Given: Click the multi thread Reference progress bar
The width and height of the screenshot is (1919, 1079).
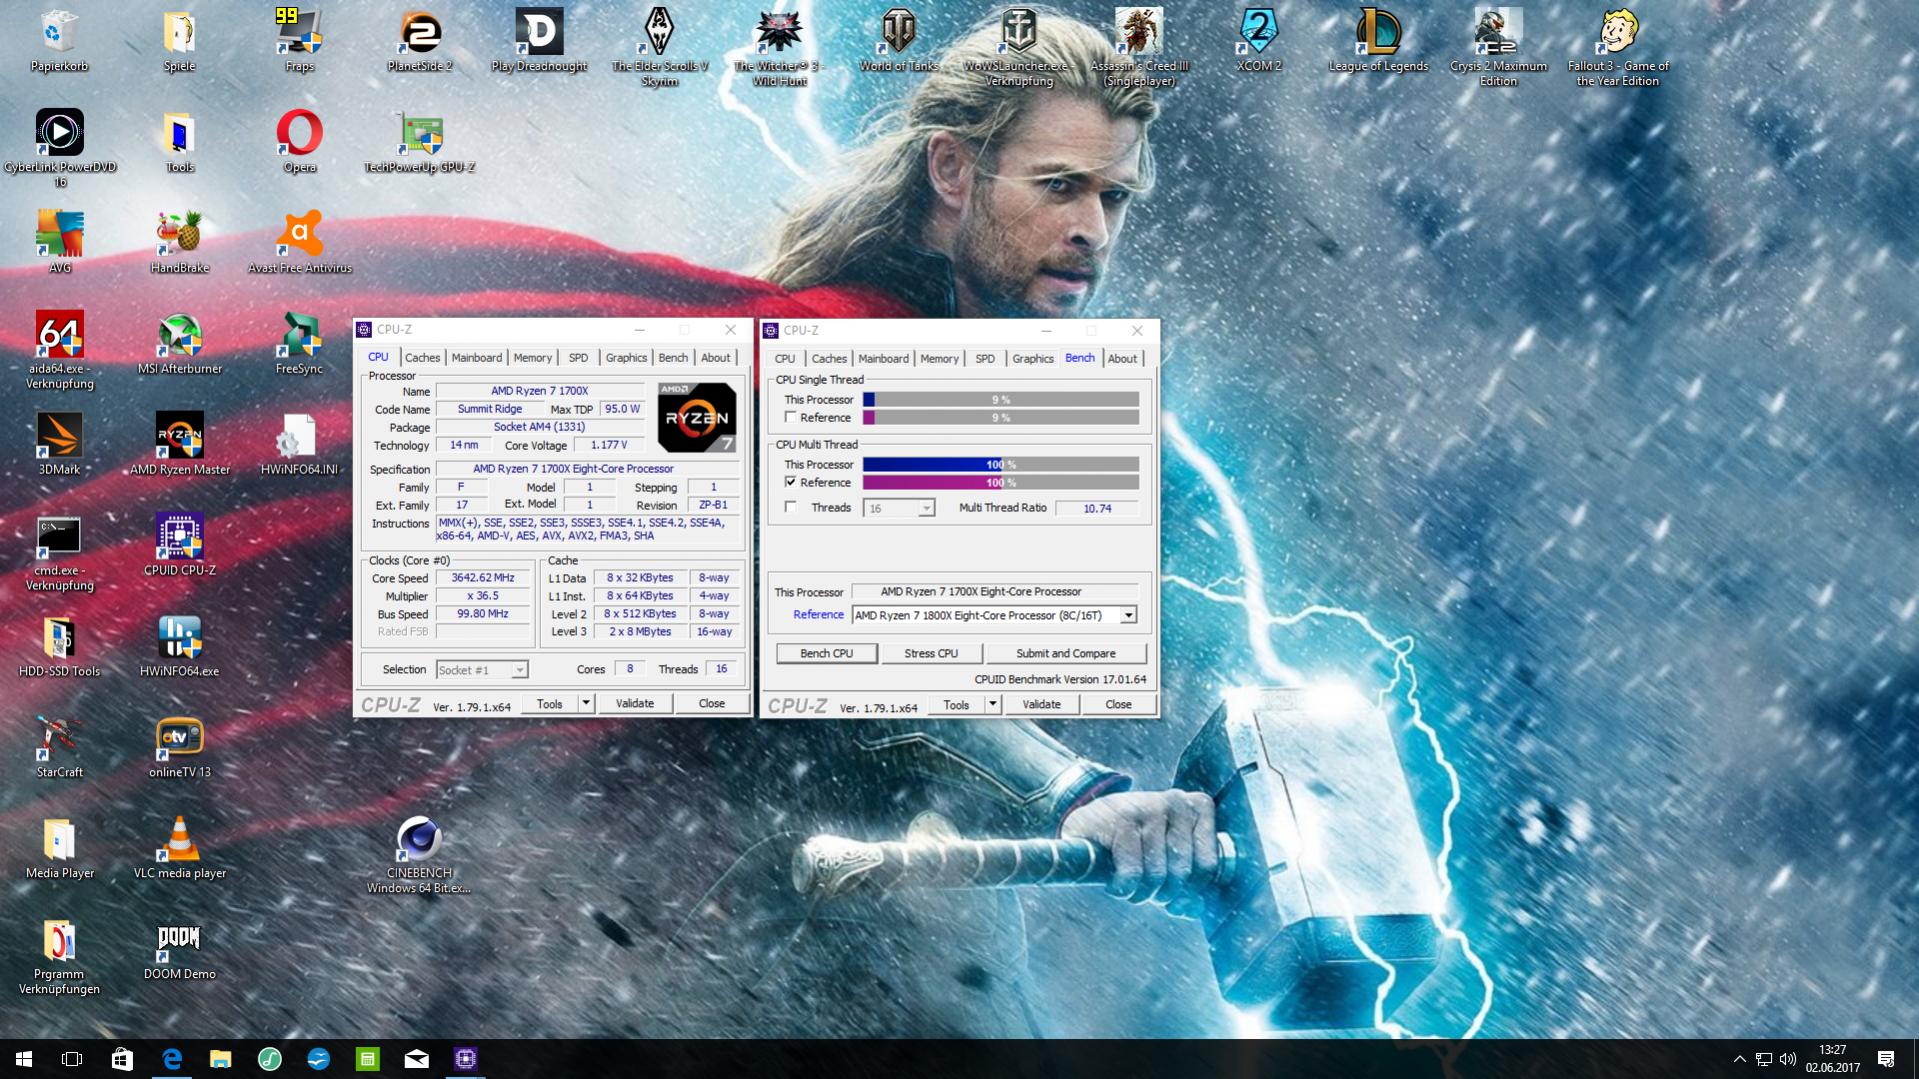Looking at the screenshot, I should click(x=1001, y=482).
